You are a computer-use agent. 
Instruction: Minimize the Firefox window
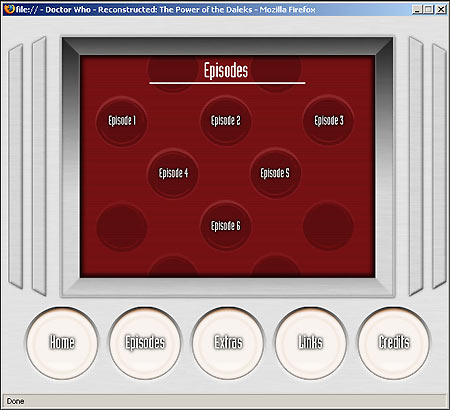(417, 9)
